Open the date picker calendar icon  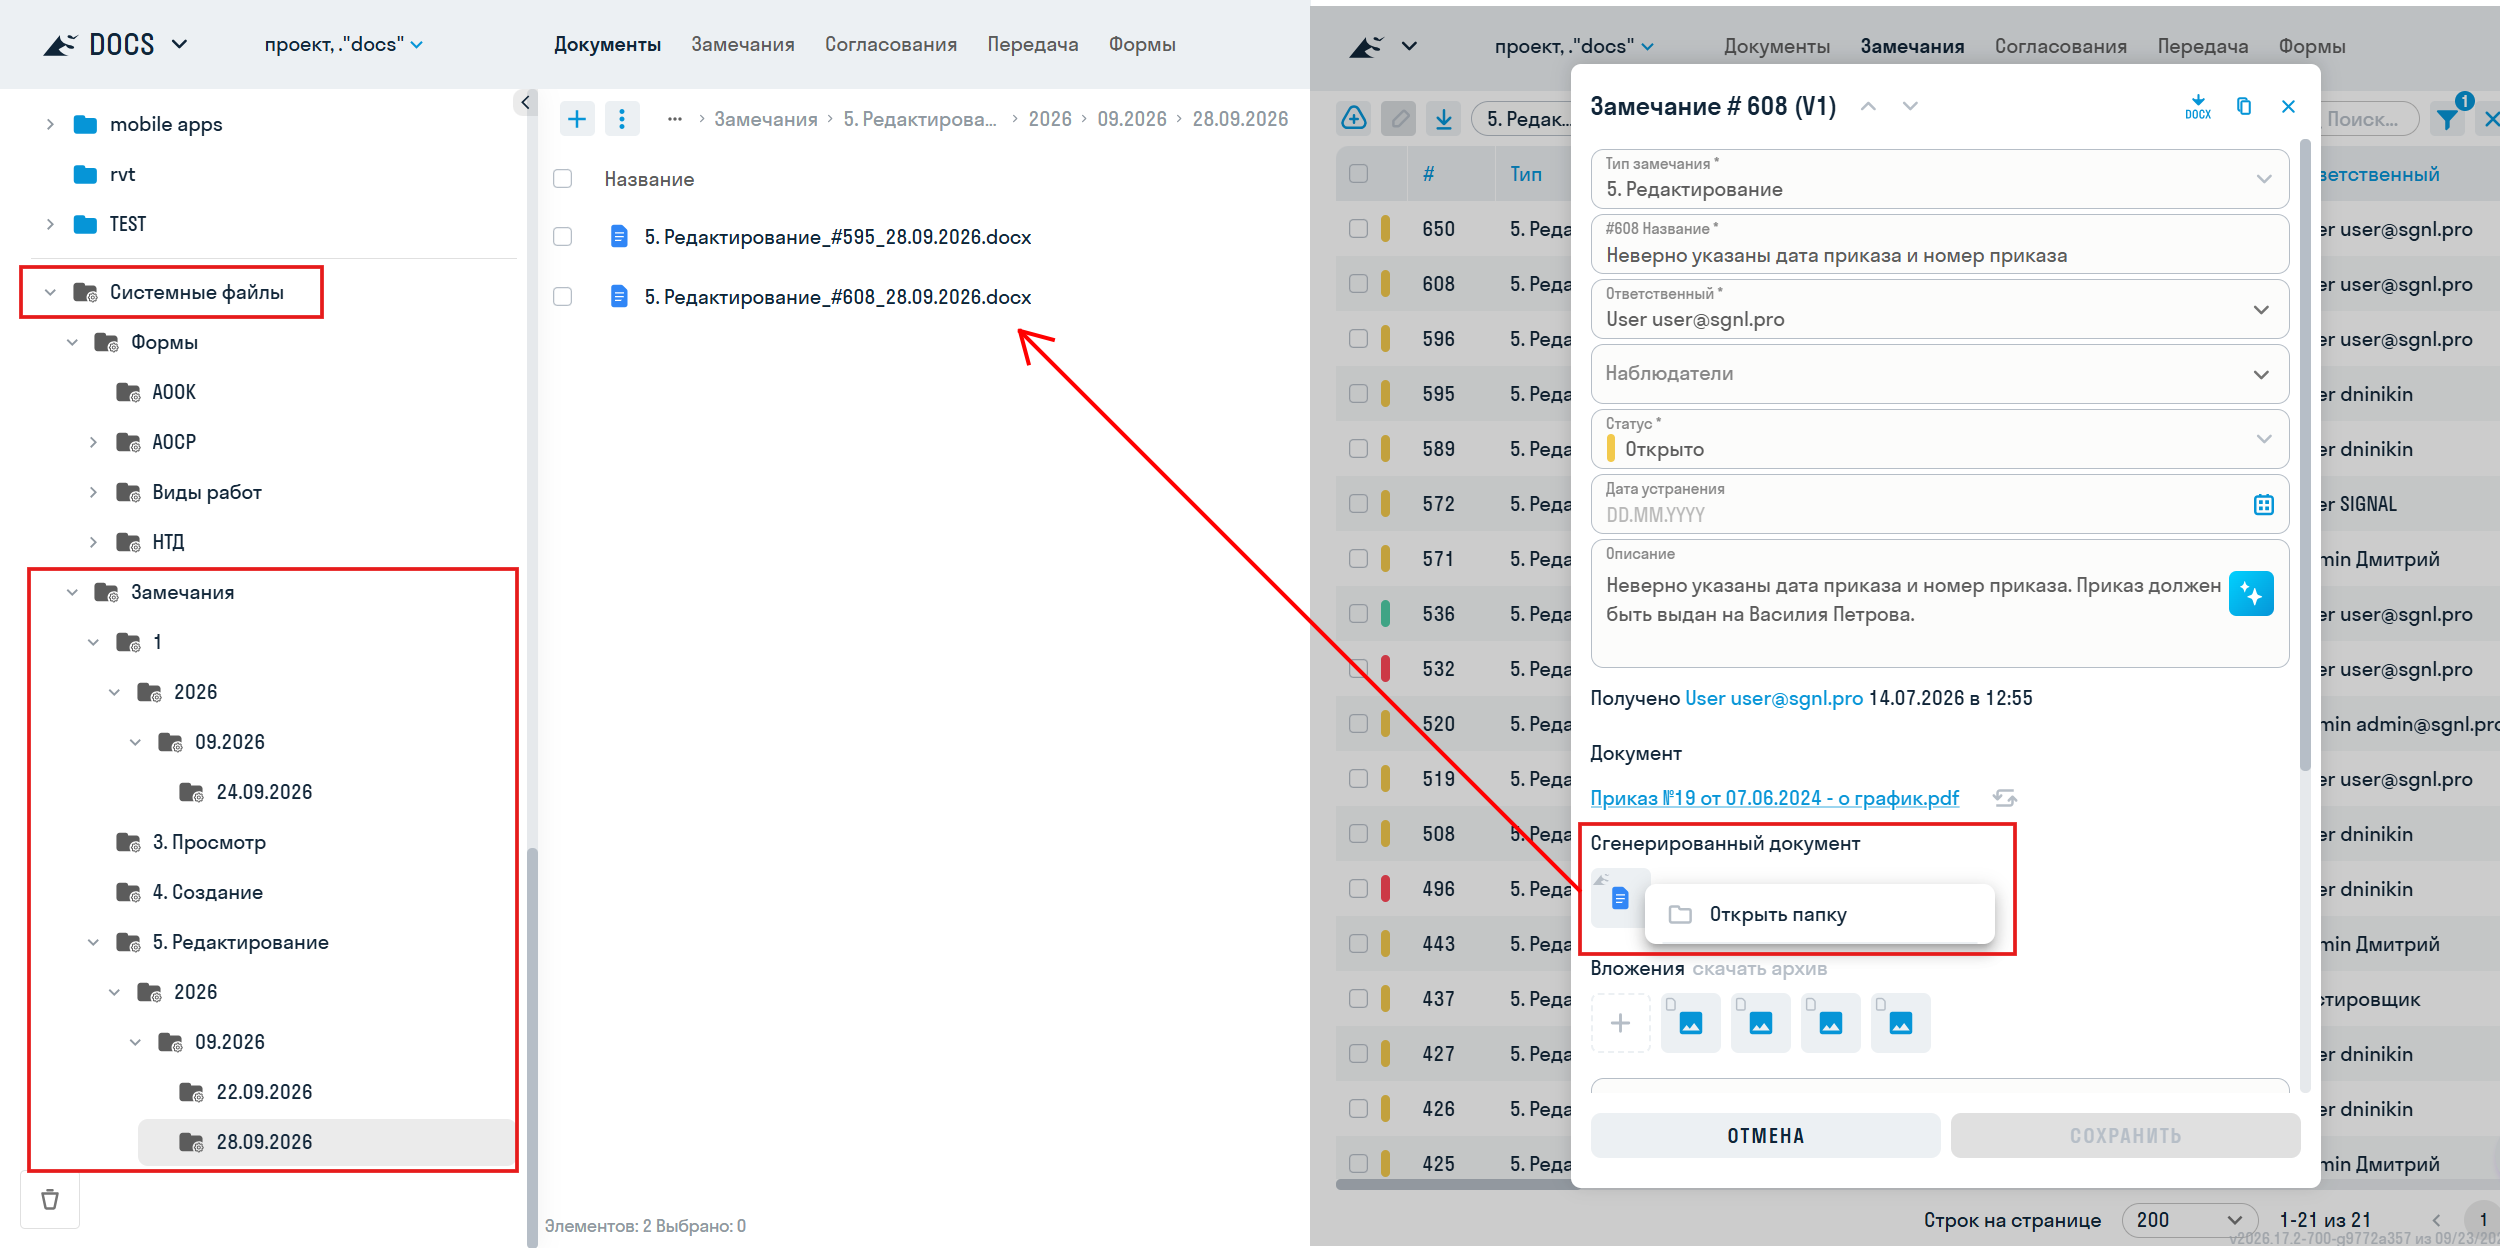2263,504
